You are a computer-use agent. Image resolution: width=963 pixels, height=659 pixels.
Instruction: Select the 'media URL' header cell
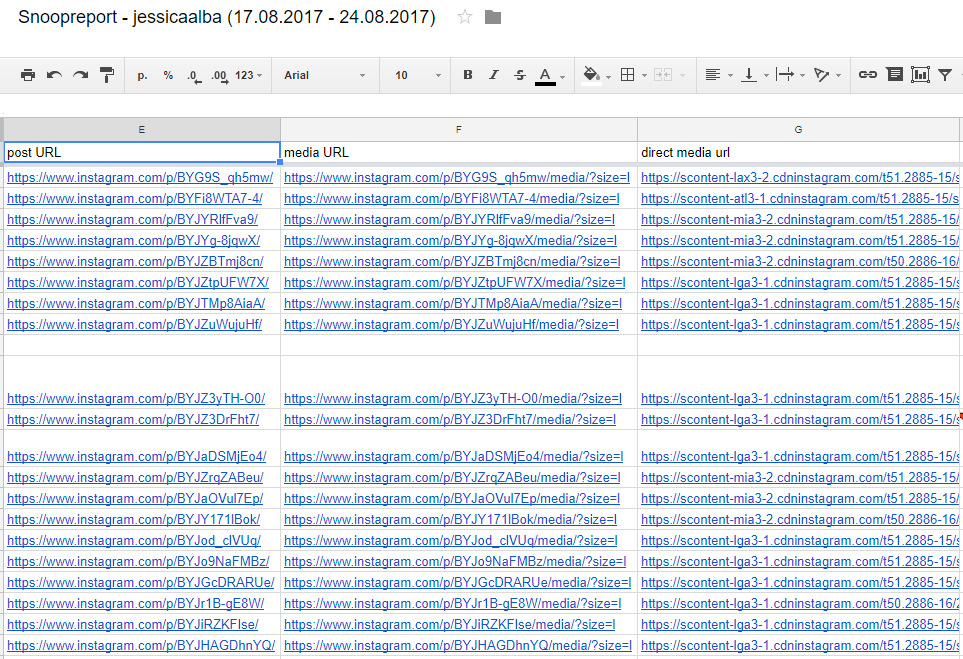point(459,152)
